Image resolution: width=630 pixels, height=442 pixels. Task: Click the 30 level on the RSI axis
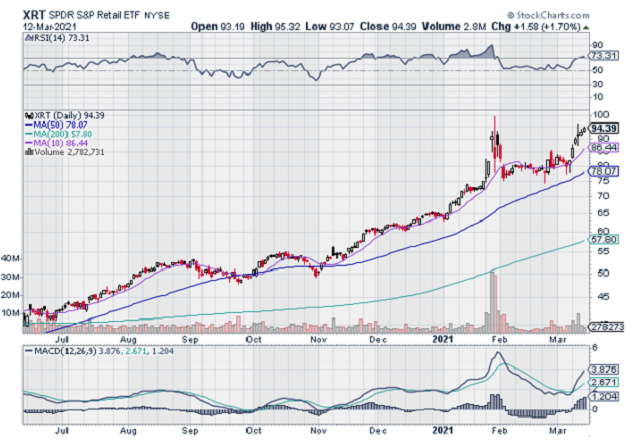[597, 84]
